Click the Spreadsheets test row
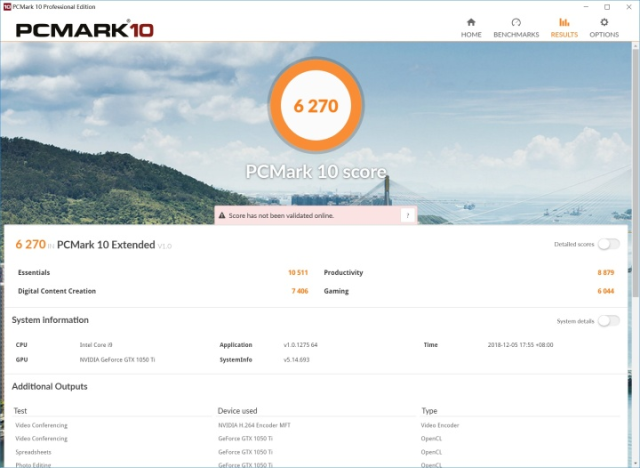640x468 pixels. 33,452
